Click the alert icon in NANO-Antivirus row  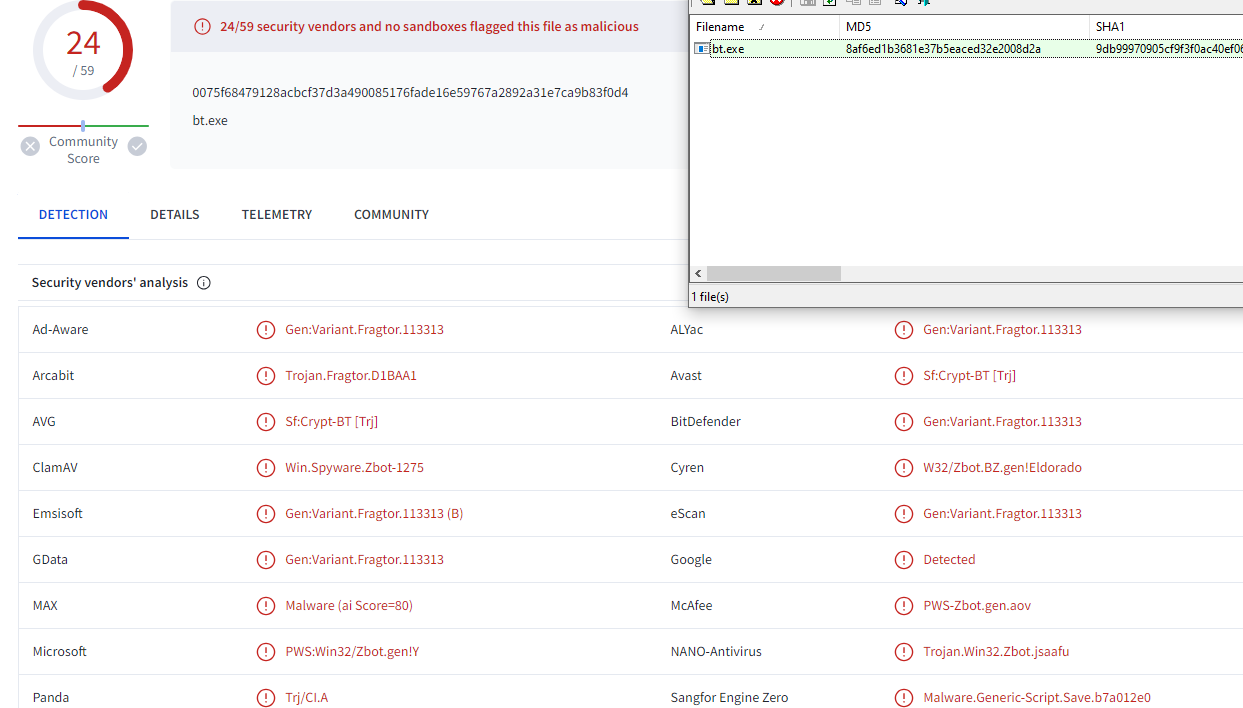point(904,652)
